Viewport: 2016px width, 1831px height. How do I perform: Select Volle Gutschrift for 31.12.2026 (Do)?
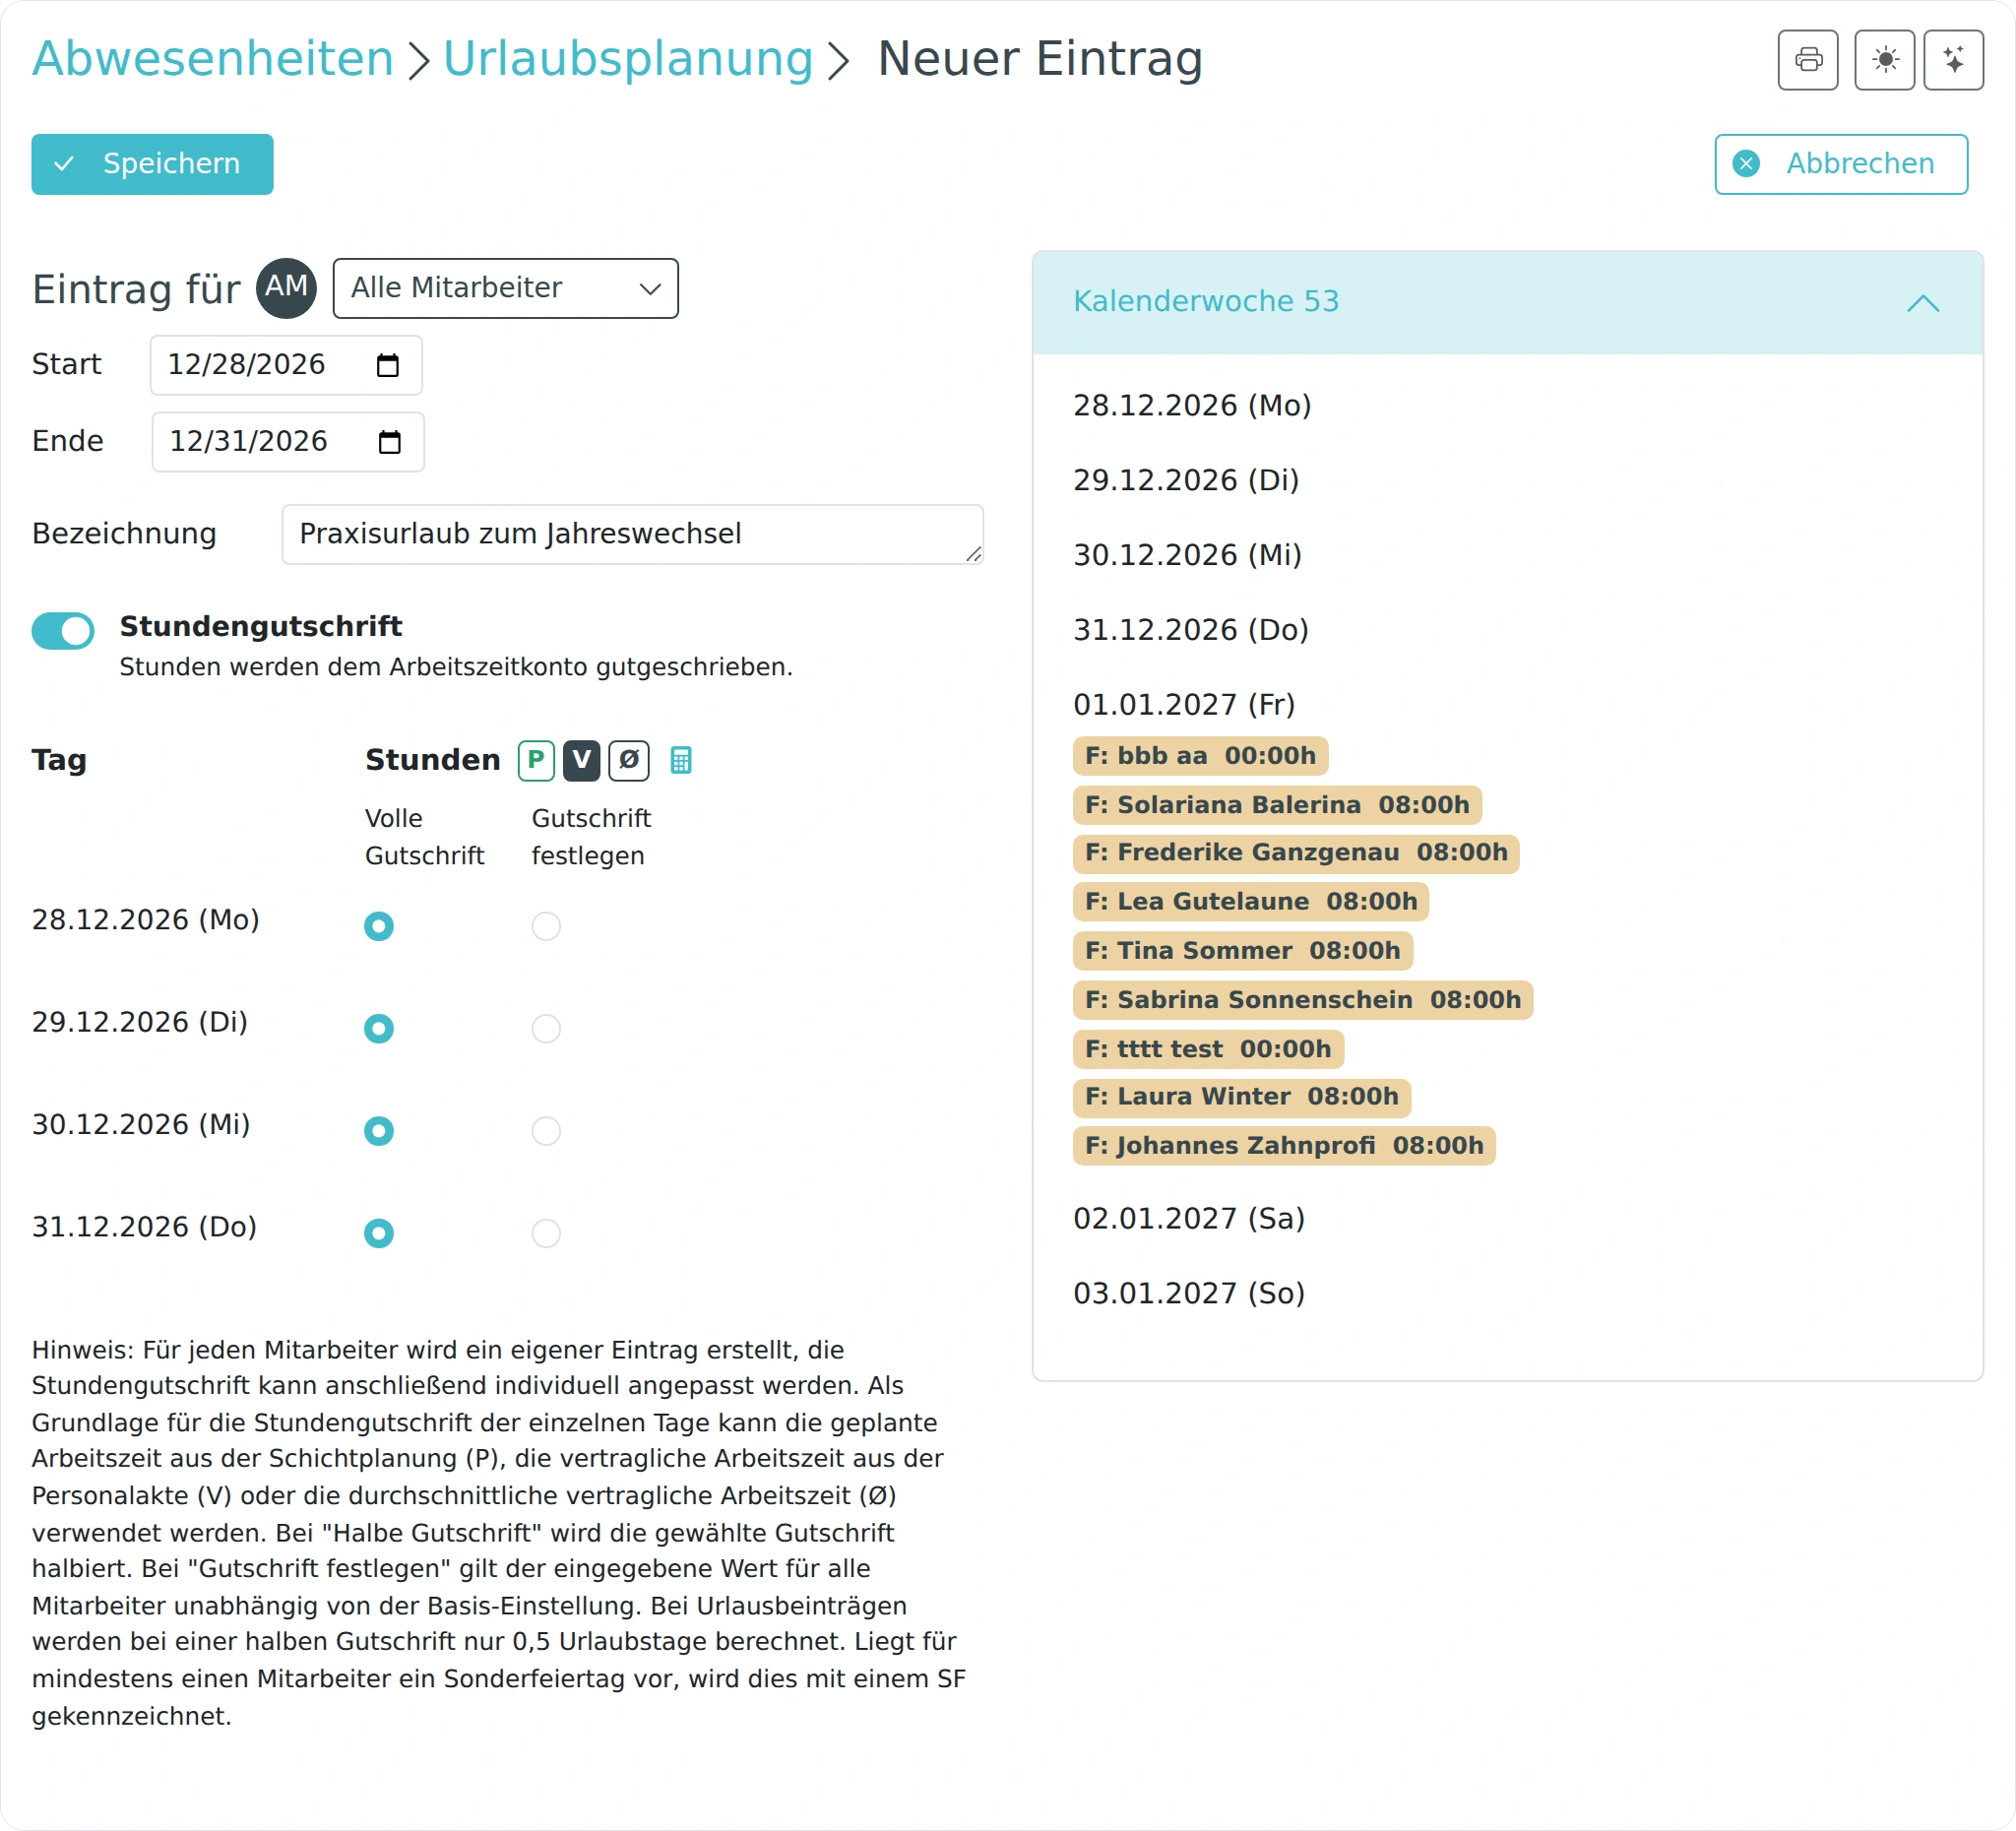pos(379,1233)
